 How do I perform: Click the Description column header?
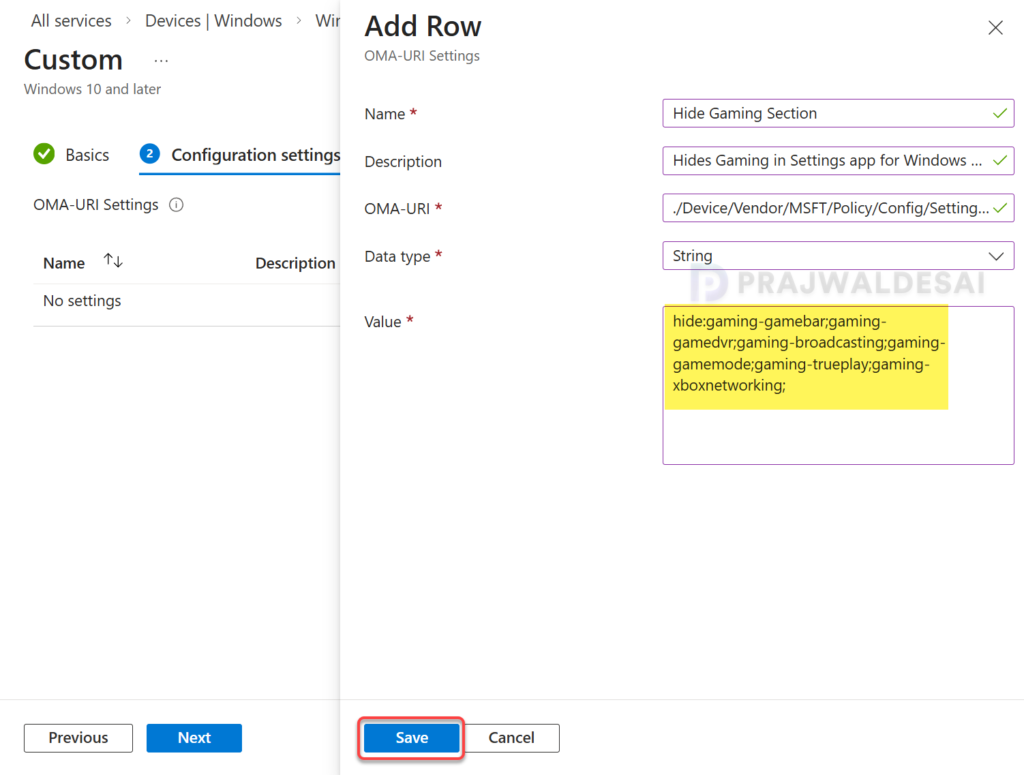click(x=295, y=263)
